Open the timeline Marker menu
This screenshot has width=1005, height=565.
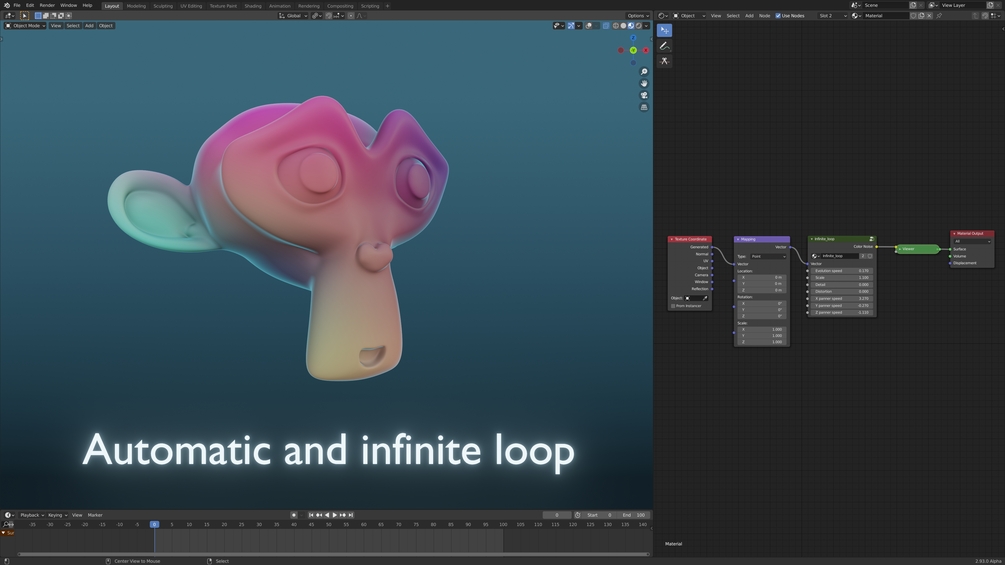[95, 515]
